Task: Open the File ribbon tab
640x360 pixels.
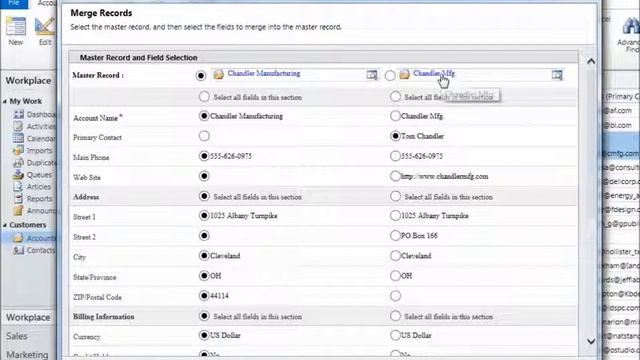Action: [x=14, y=4]
